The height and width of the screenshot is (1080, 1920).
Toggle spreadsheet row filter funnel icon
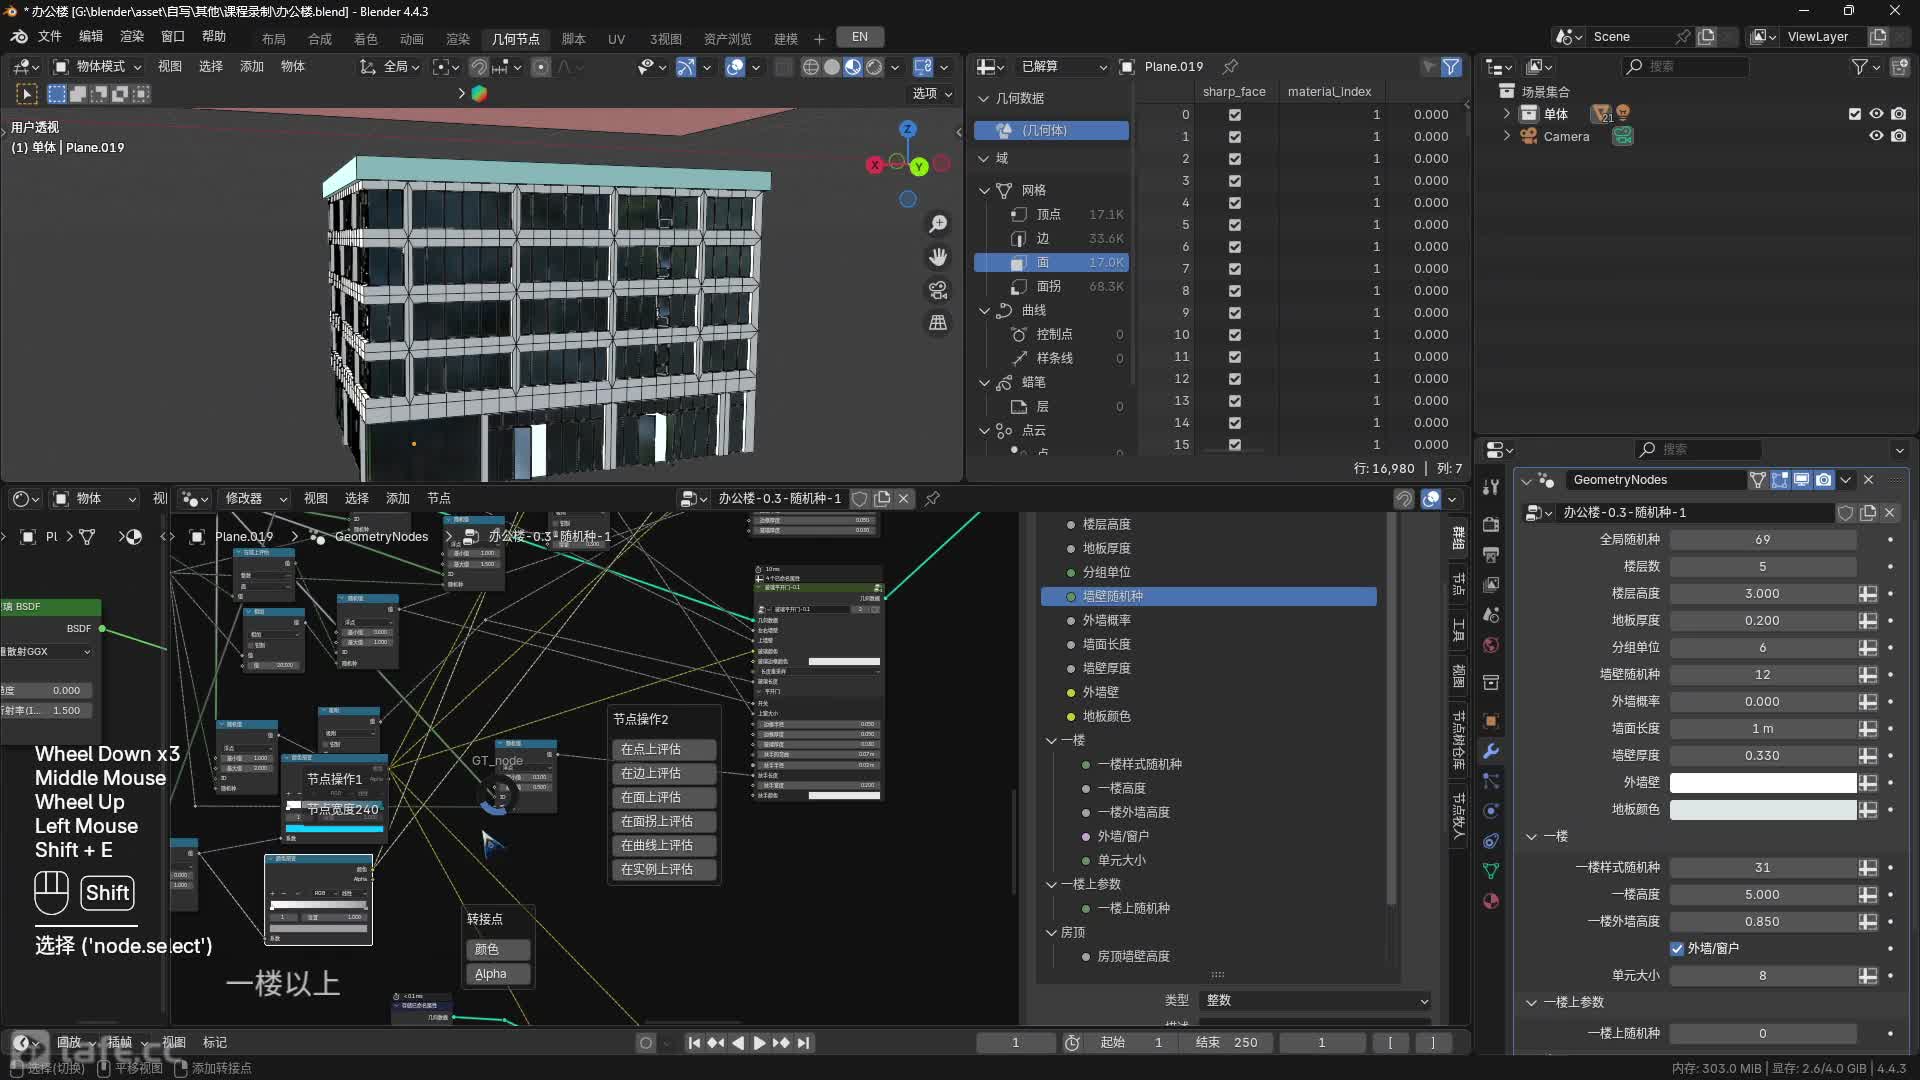1450,67
